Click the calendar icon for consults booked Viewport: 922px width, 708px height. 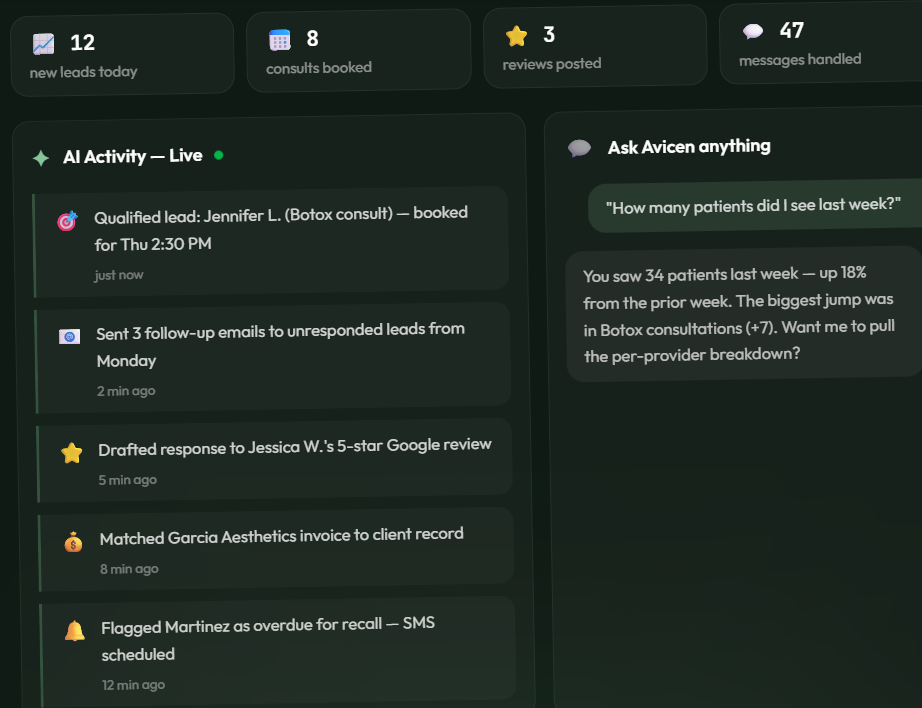280,40
